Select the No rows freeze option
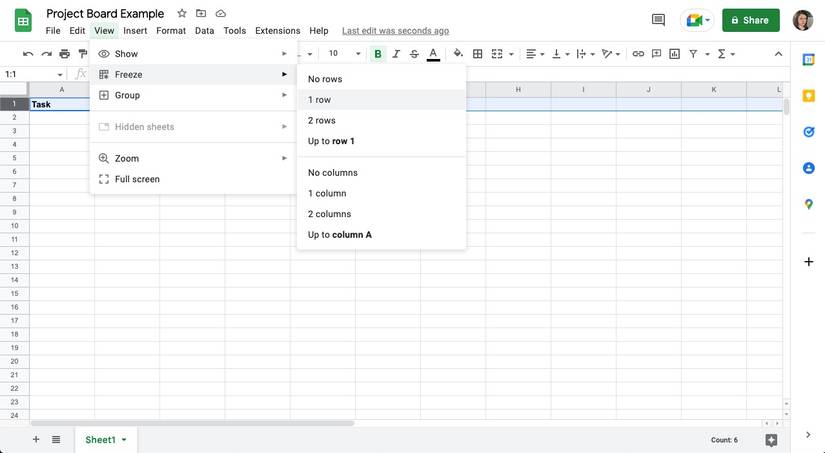Viewport: 825px width, 453px height. 381,79
